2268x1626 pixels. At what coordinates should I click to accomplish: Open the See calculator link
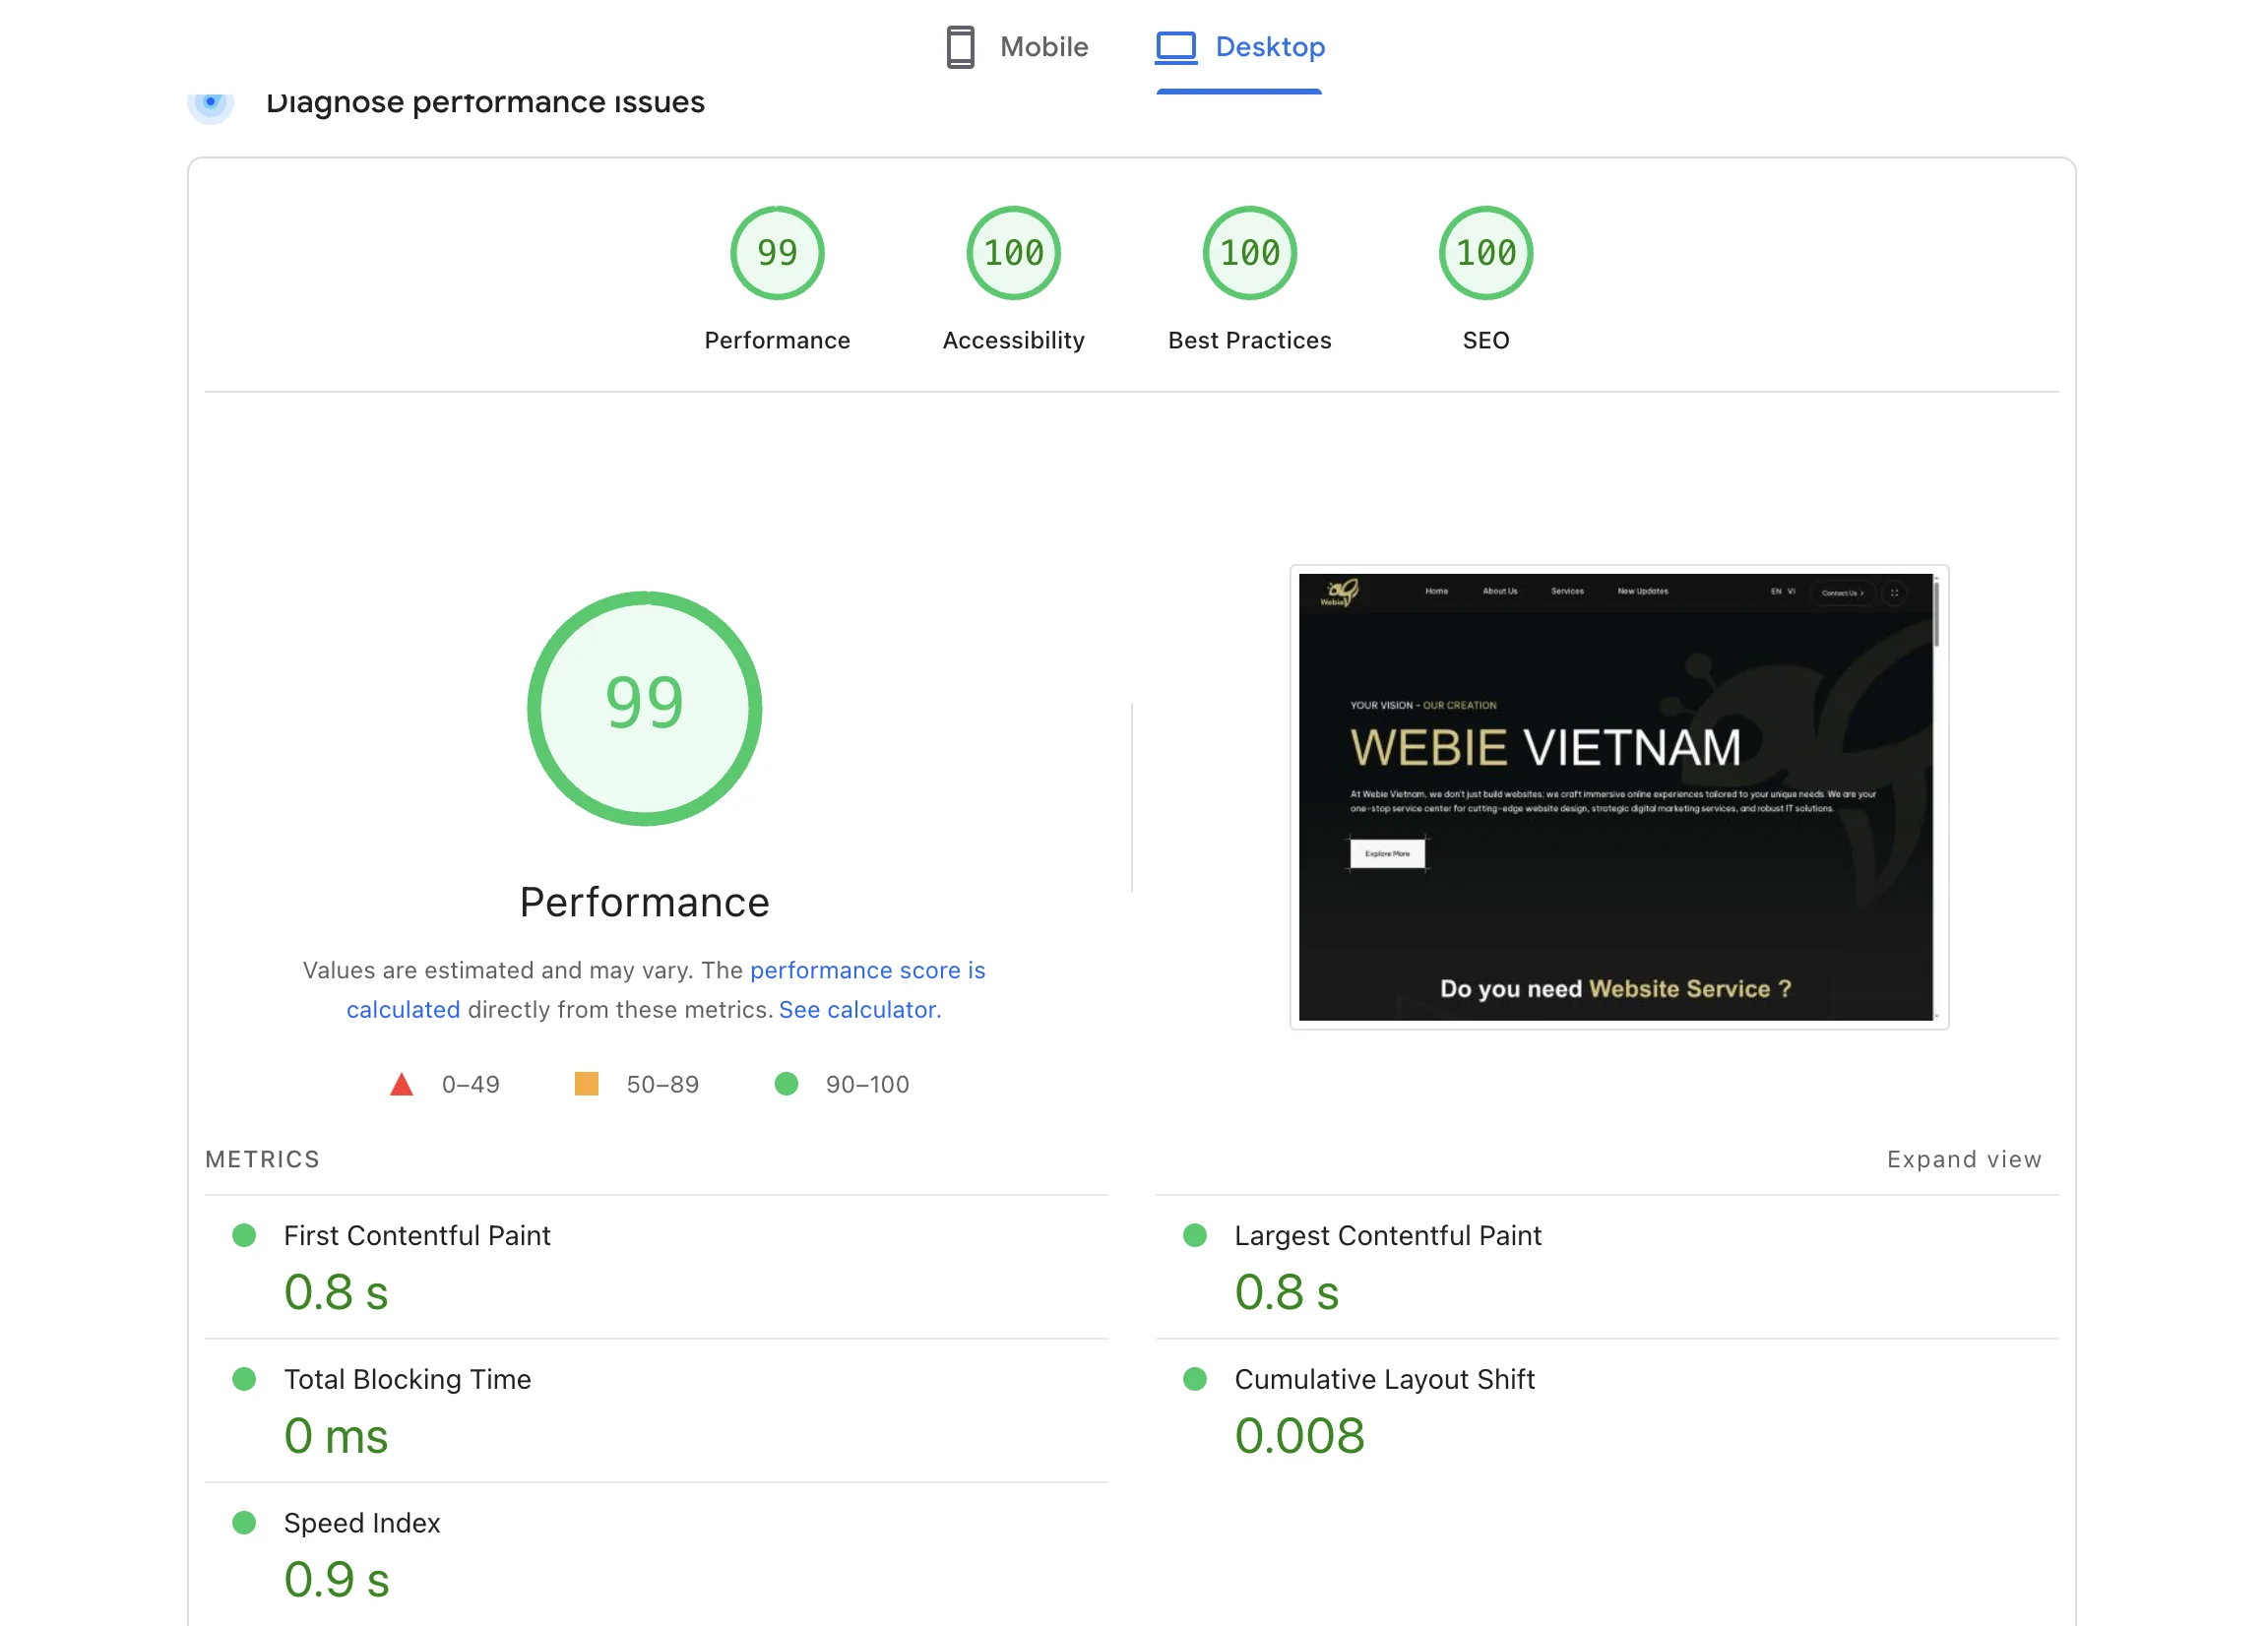coord(859,1010)
